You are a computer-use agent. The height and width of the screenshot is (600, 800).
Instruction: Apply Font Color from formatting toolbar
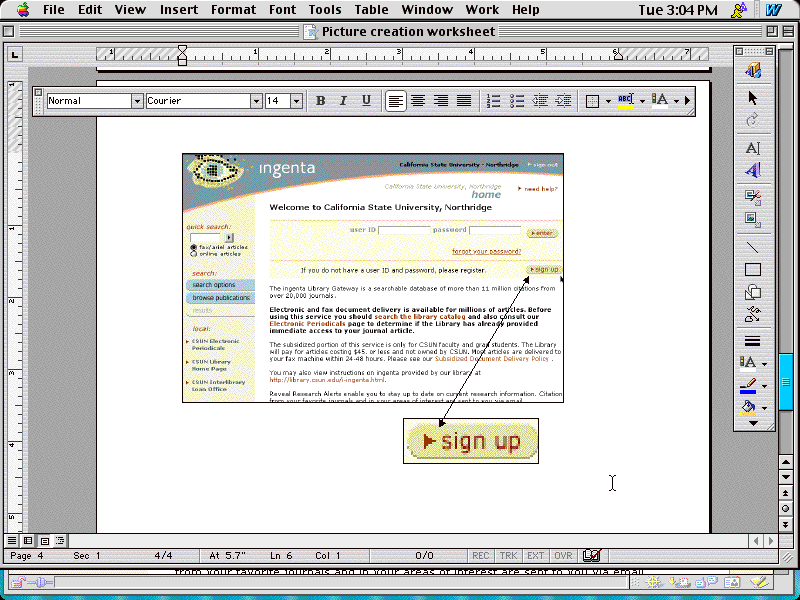(660, 101)
